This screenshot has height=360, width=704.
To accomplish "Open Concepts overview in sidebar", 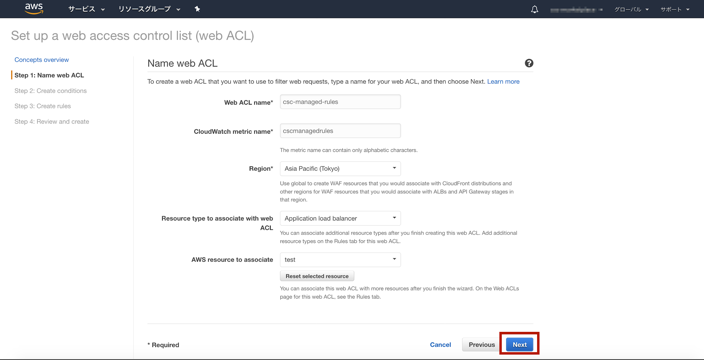I will coord(42,60).
